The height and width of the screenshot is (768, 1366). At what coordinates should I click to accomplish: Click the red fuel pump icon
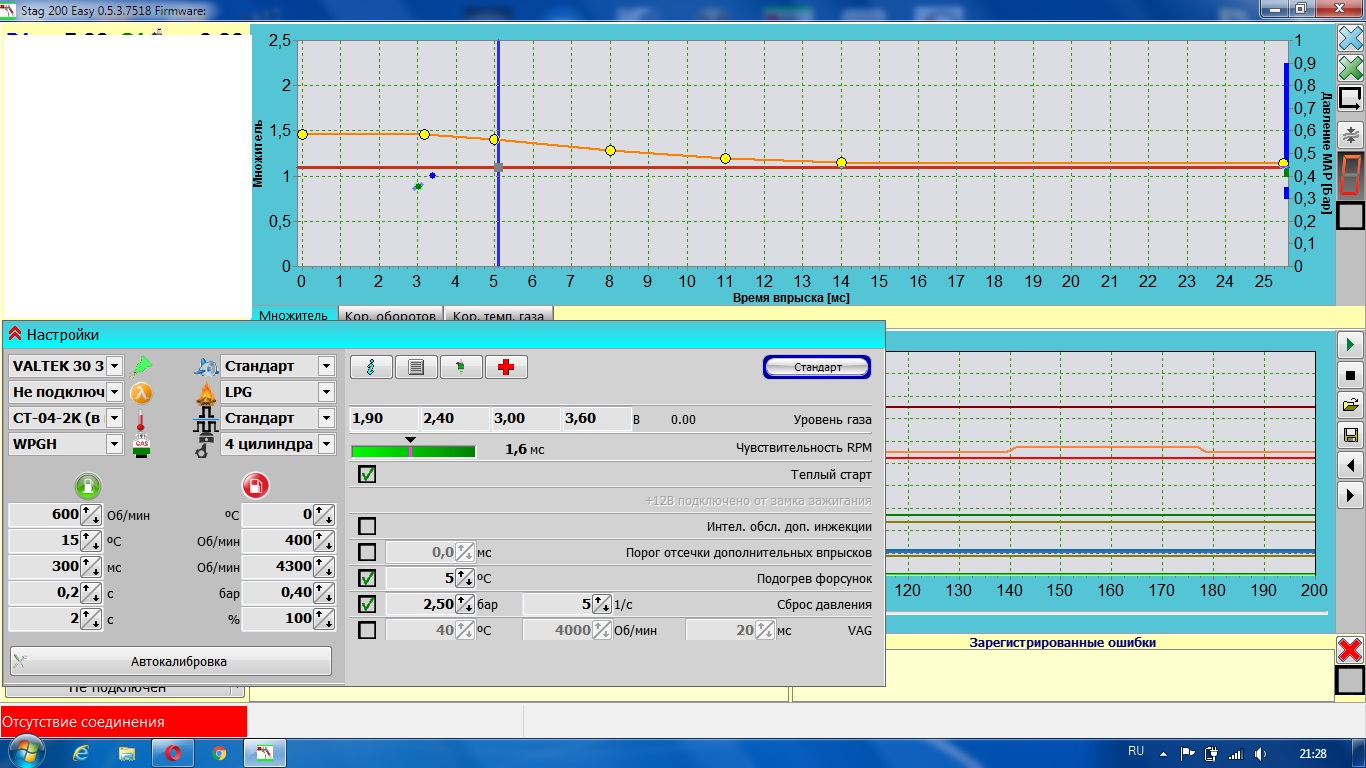(x=256, y=487)
